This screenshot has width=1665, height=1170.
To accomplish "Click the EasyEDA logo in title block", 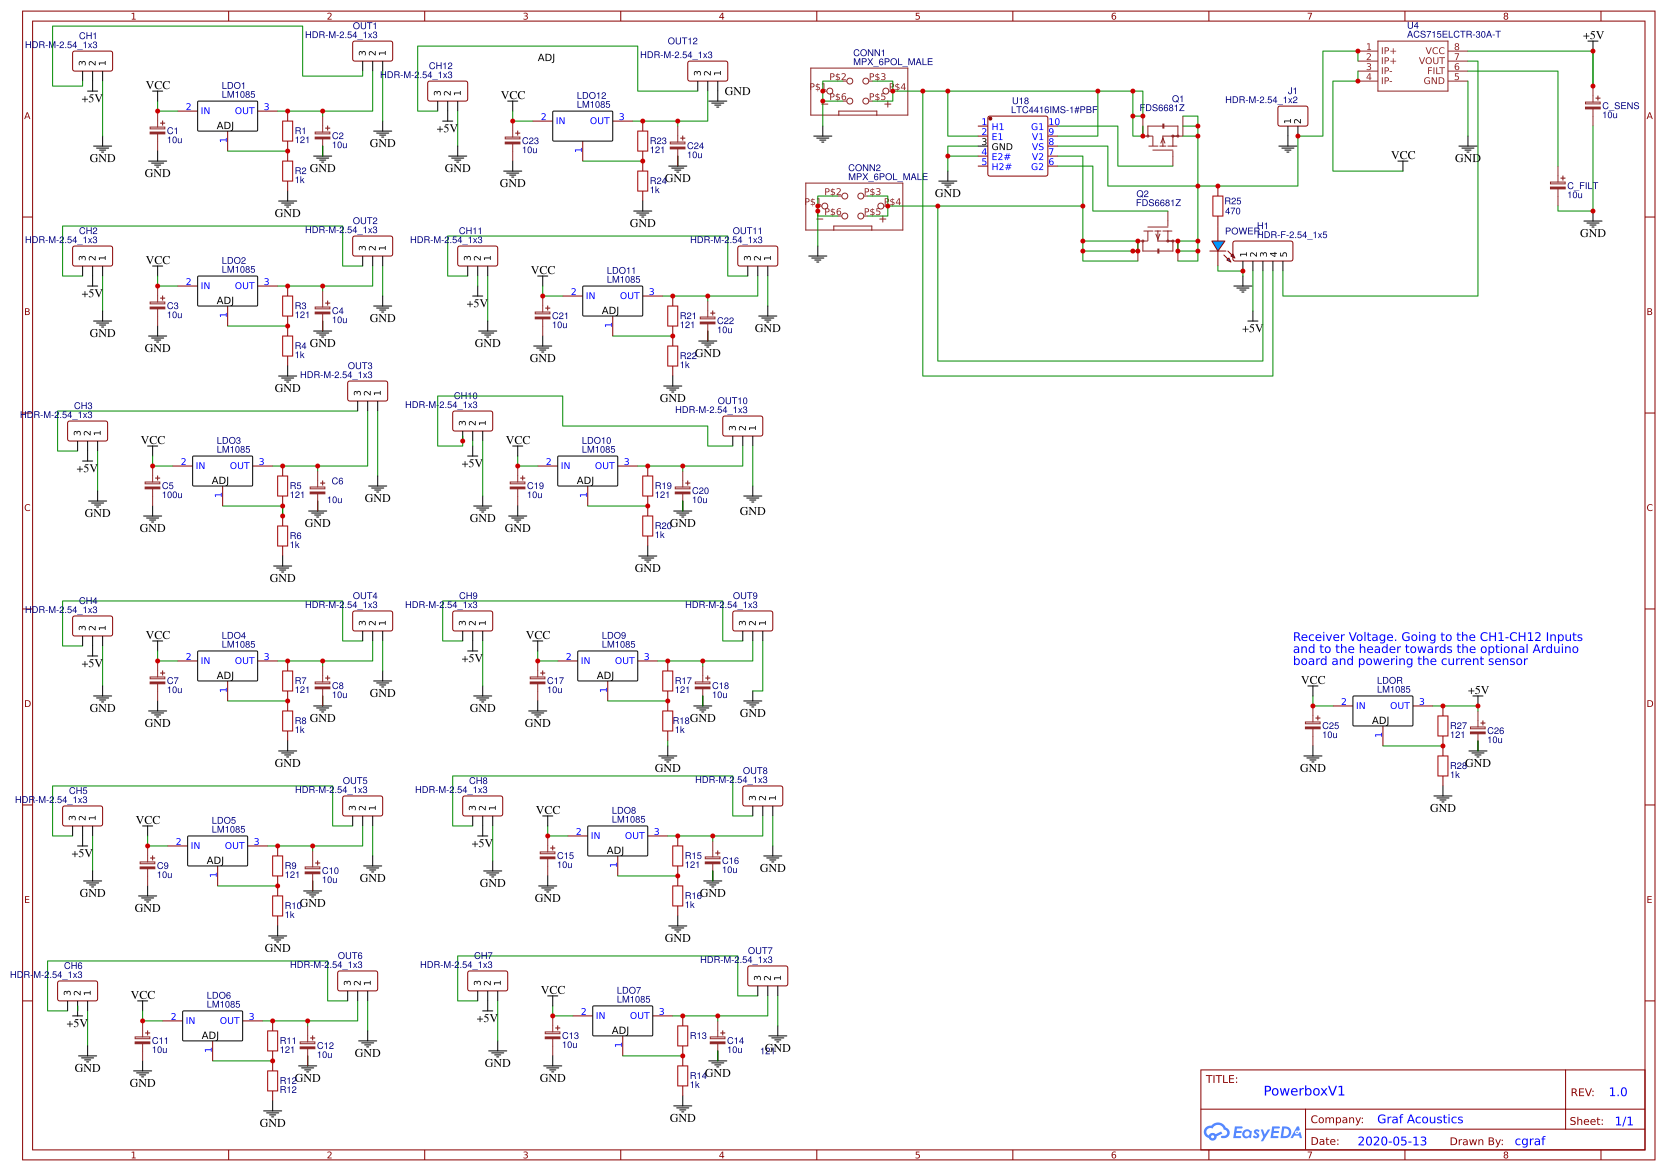I will coord(1252,1132).
